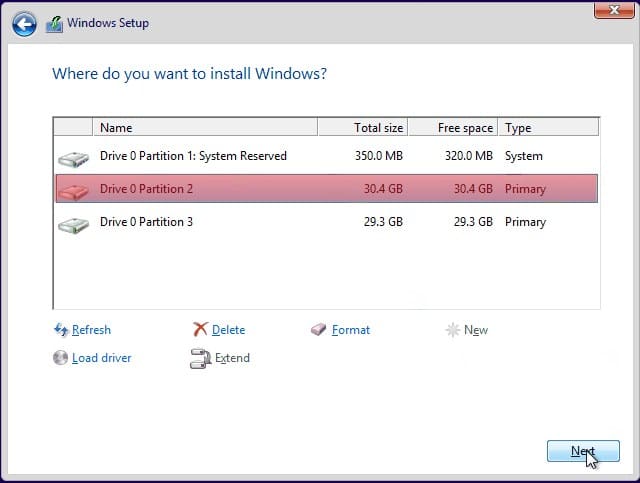Click the Load driver disc icon
The image size is (640, 483).
[60, 358]
